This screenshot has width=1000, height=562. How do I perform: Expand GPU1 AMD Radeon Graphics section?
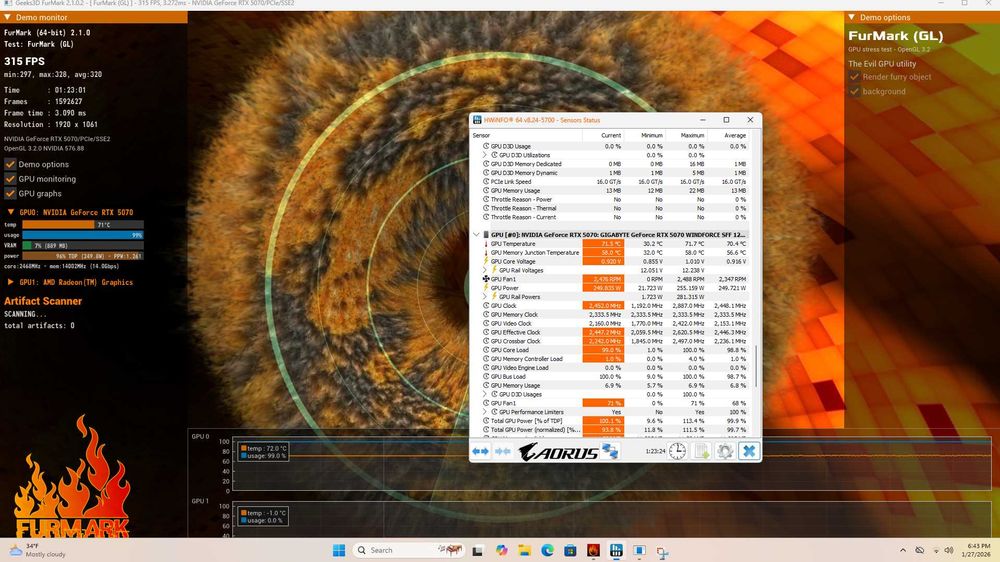[10, 282]
